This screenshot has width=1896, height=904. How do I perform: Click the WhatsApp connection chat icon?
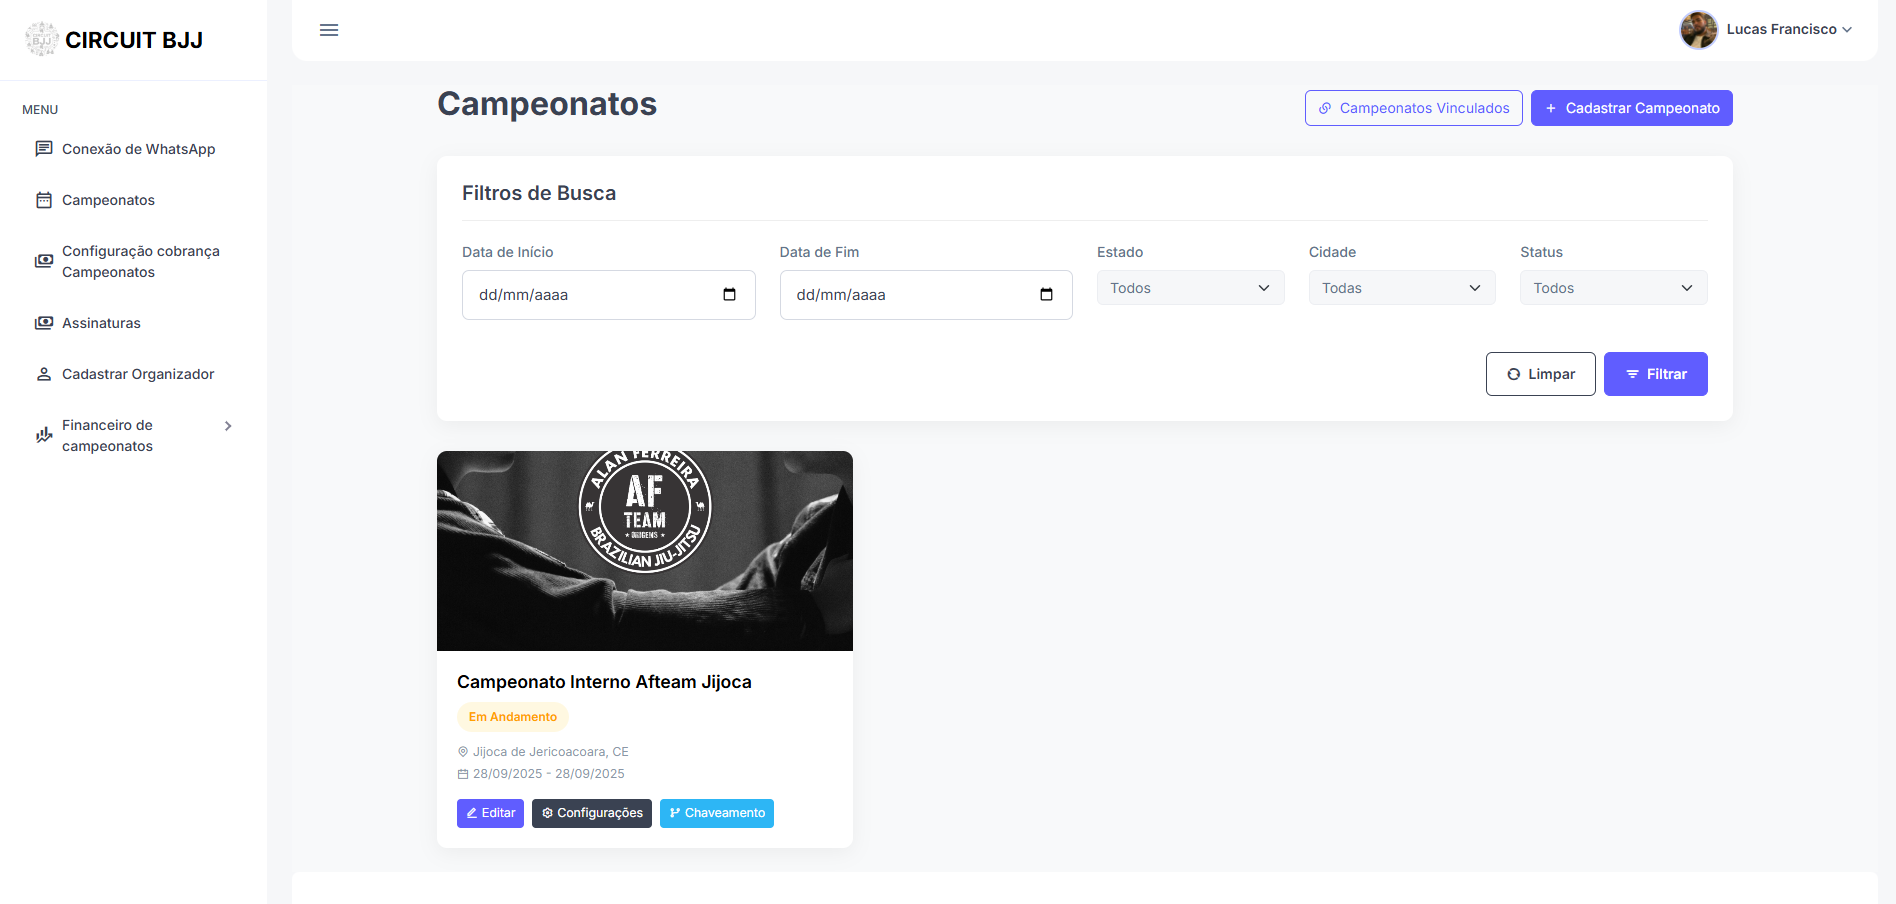[44, 149]
